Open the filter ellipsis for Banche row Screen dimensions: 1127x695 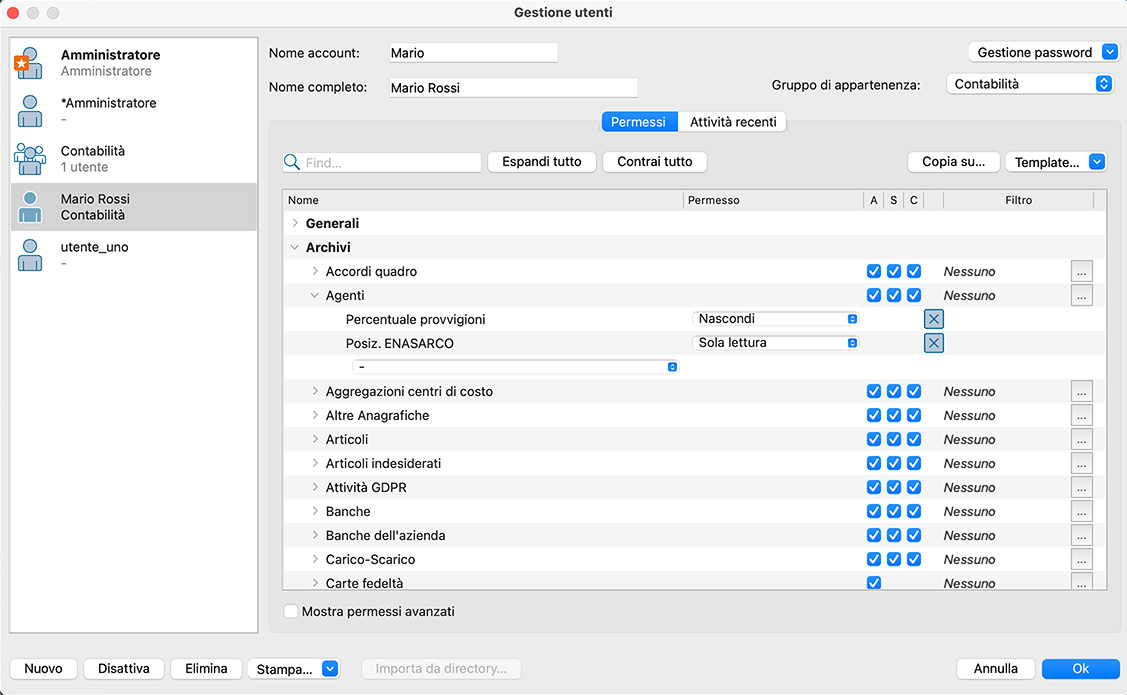(1081, 511)
